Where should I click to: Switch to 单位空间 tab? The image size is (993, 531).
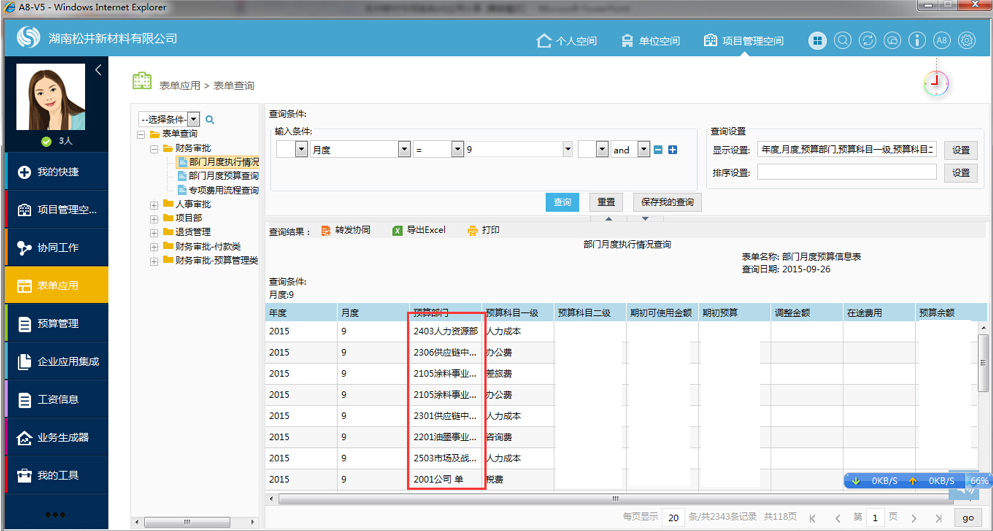click(x=650, y=41)
